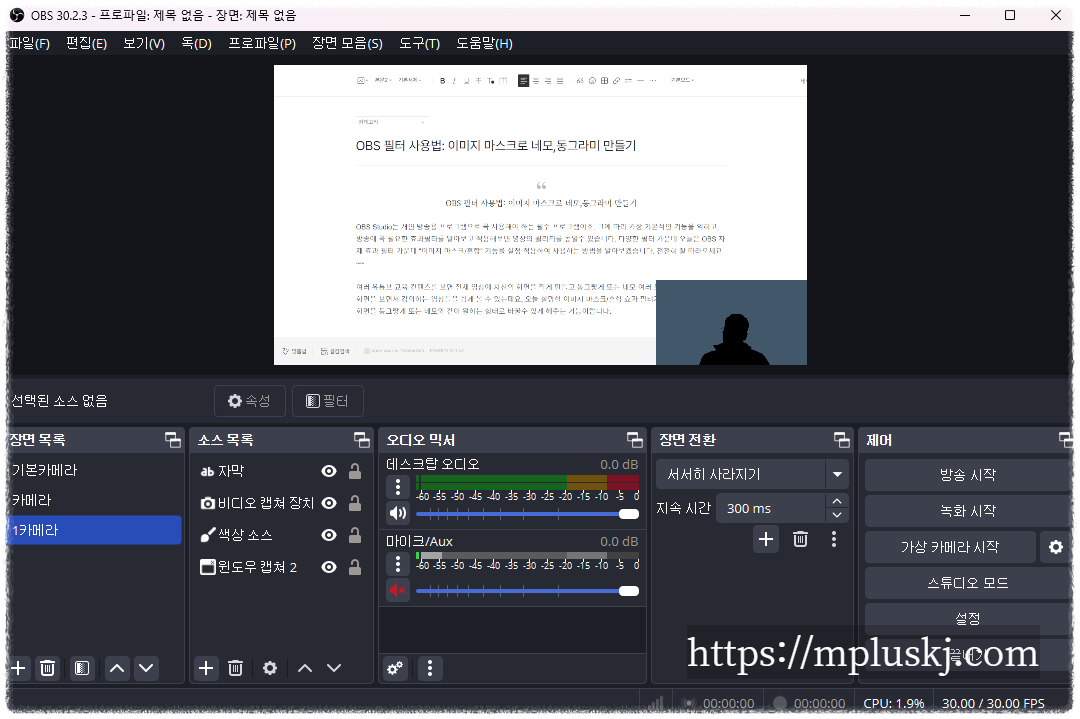Increase 지속 시간 with the up stepper arrow
The image size is (1080, 719).
[x=838, y=500]
